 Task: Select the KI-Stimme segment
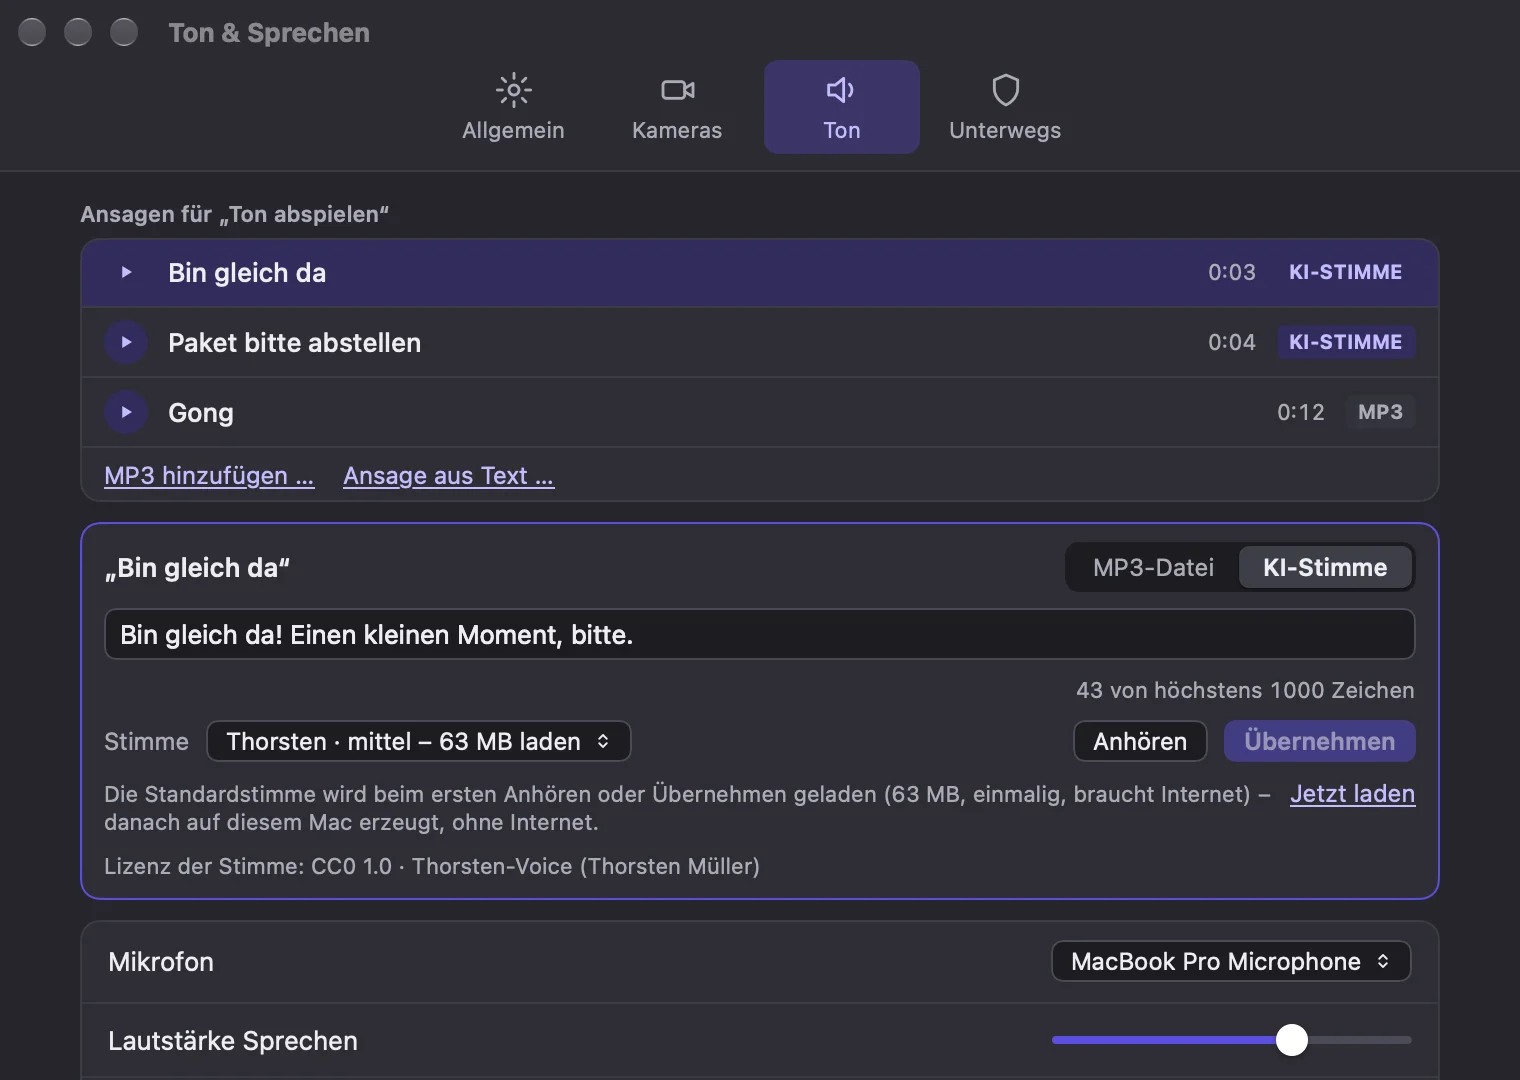click(x=1325, y=568)
